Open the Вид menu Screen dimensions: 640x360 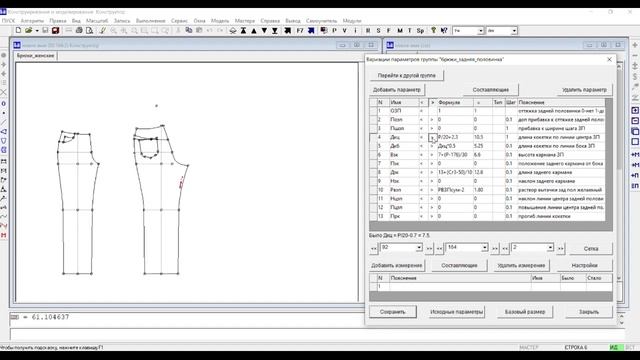pyautogui.click(x=76, y=20)
